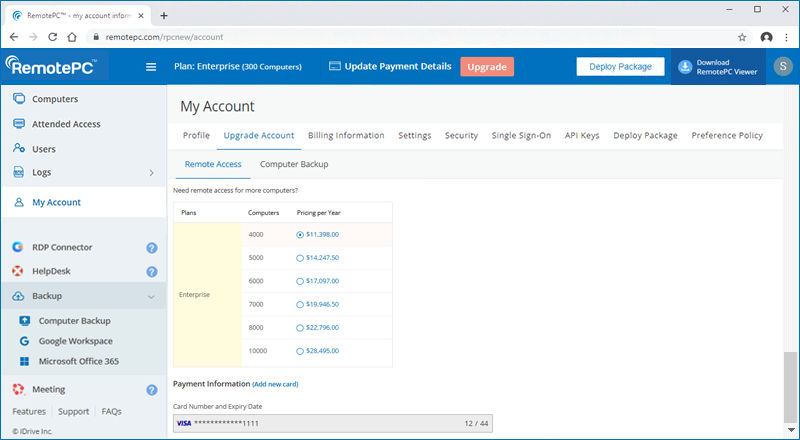This screenshot has height=440, width=800.
Task: Bookmark page with the star icon
Action: coord(741,37)
